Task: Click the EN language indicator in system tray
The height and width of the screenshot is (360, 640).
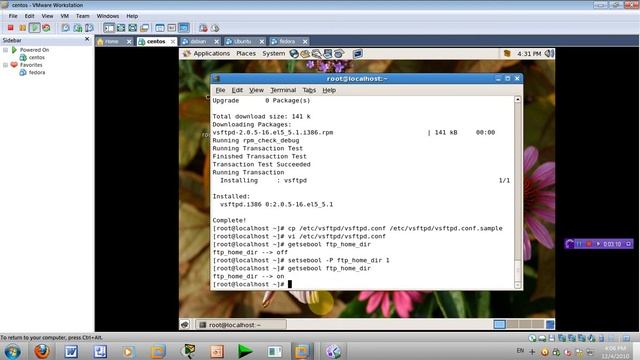Action: tap(520, 351)
